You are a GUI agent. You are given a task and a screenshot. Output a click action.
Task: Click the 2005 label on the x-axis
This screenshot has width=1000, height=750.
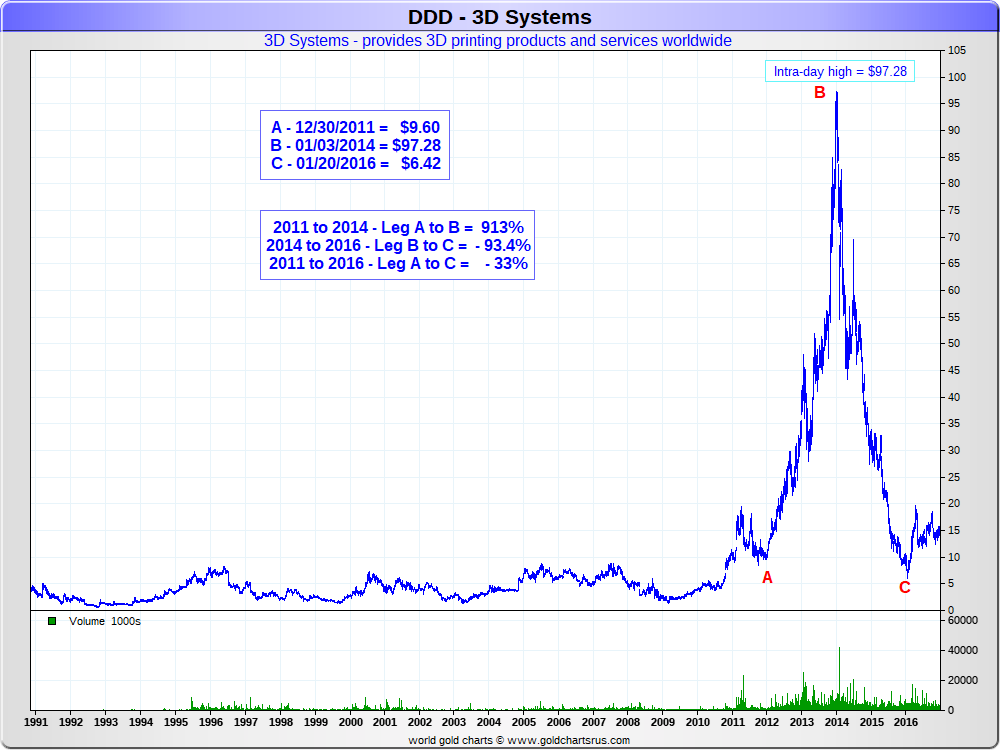pos(524,722)
